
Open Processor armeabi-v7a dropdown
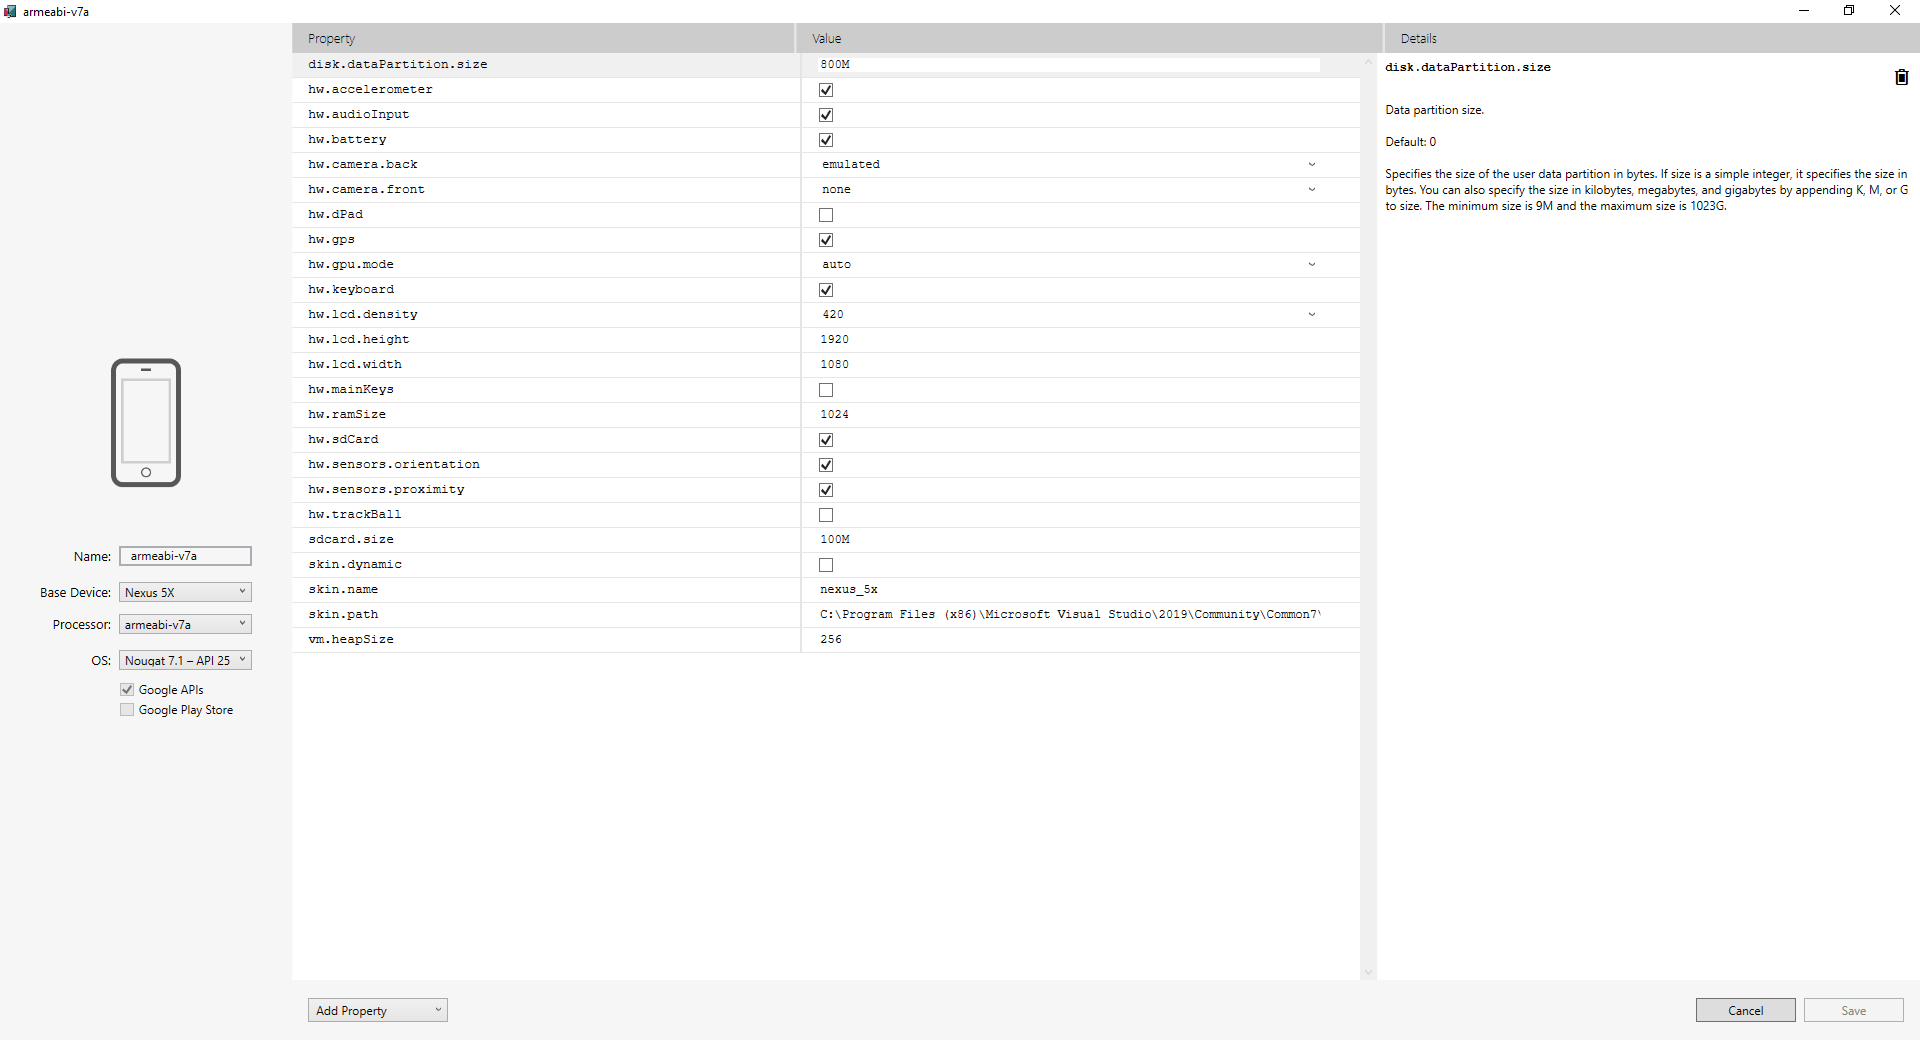click(x=185, y=624)
